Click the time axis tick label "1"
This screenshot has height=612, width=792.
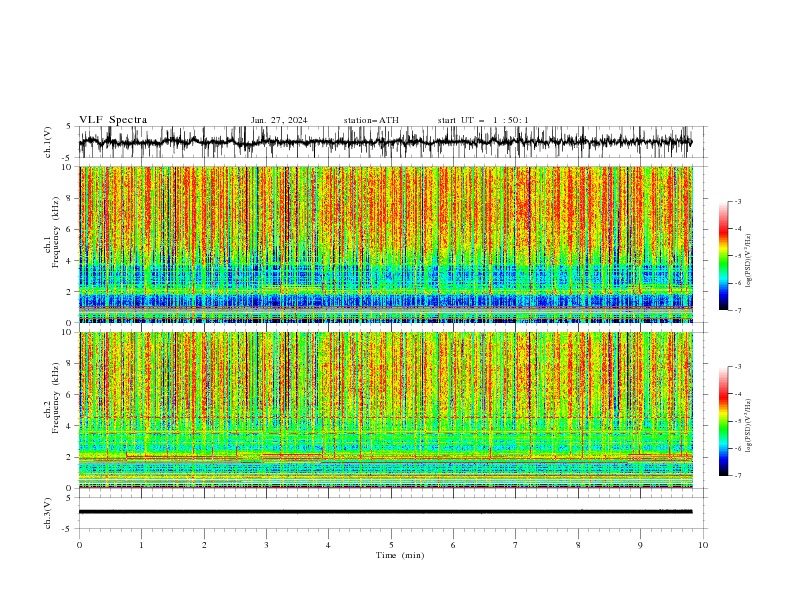pos(142,545)
